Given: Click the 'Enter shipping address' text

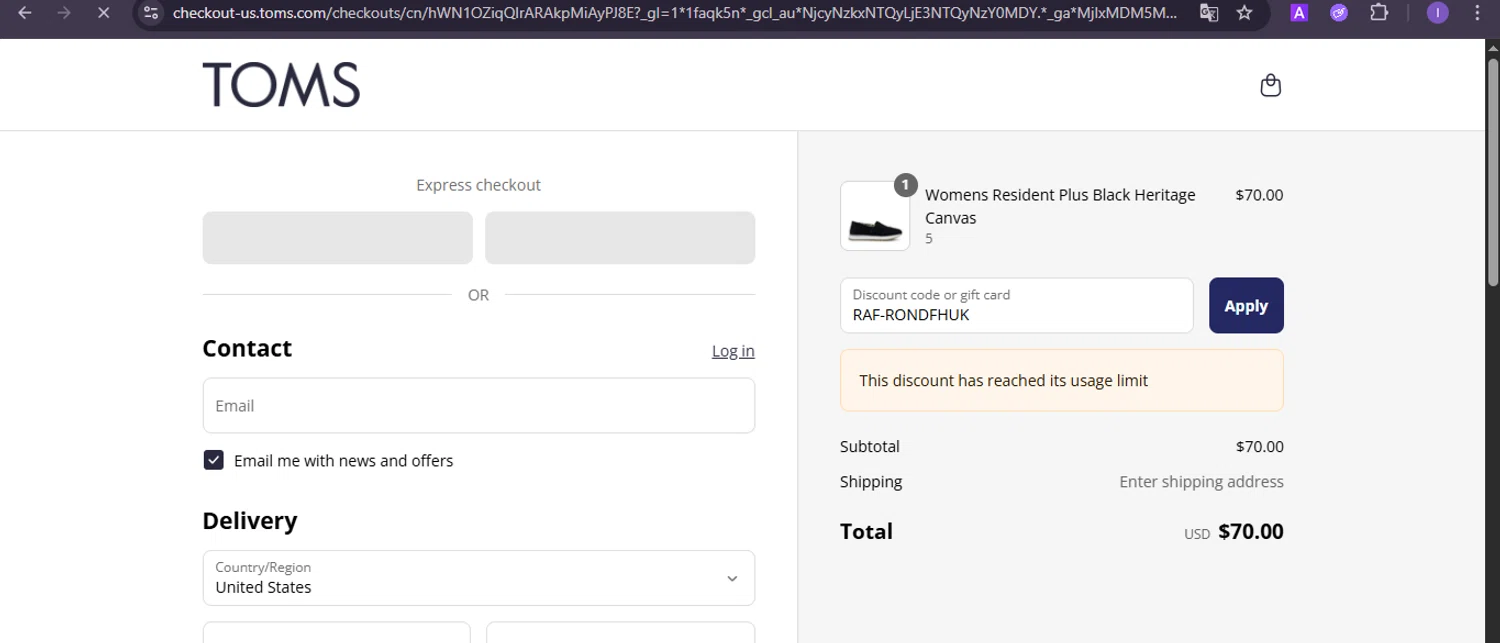Looking at the screenshot, I should point(1201,482).
